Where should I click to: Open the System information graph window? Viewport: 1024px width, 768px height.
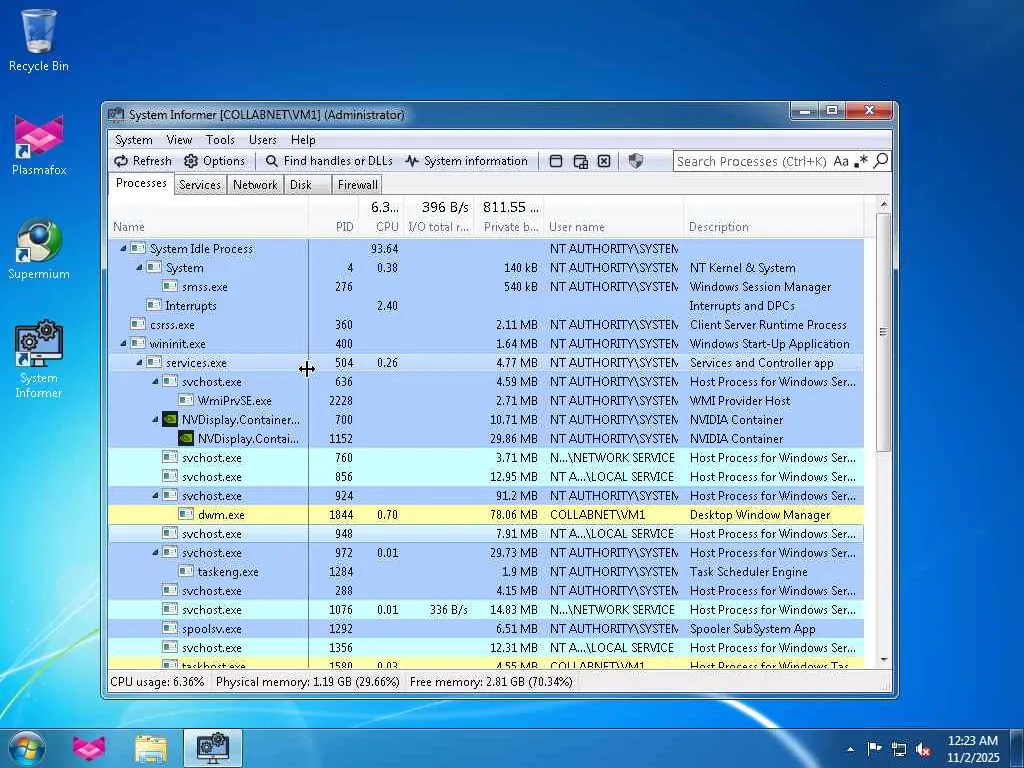click(x=466, y=161)
